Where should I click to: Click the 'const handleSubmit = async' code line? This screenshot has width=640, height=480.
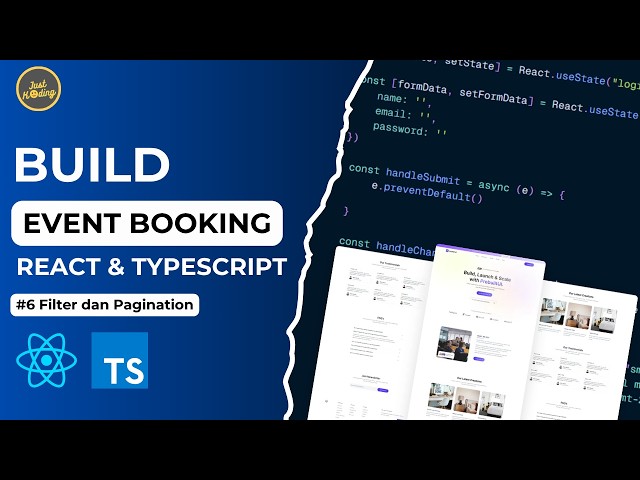pyautogui.click(x=457, y=182)
